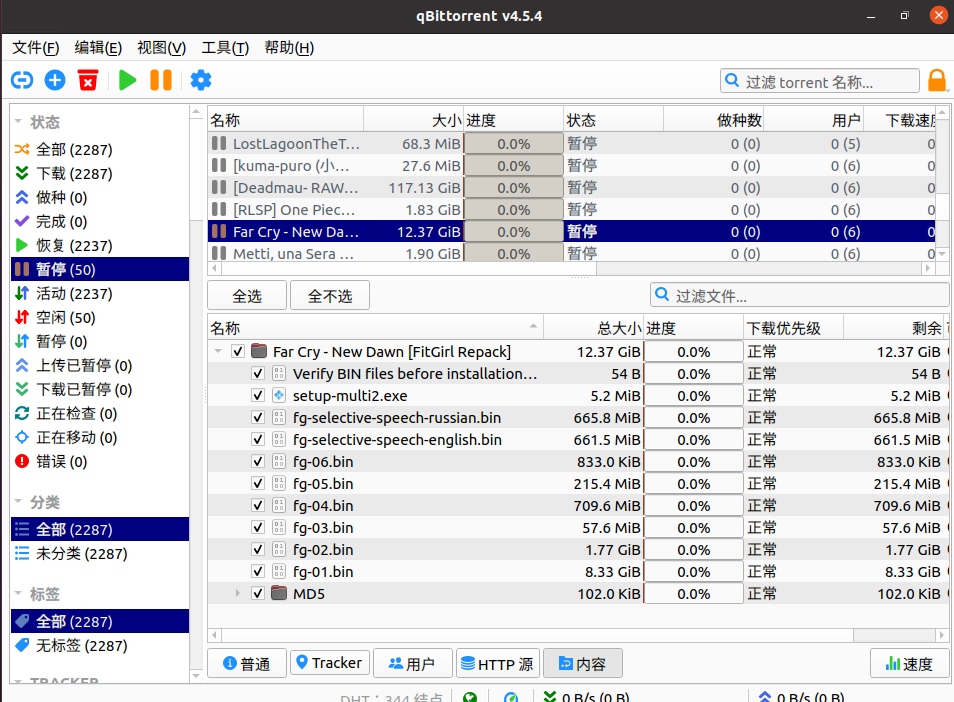Collapse the 状态 sidebar section
Viewport: 954px width, 702px height.
[18, 121]
